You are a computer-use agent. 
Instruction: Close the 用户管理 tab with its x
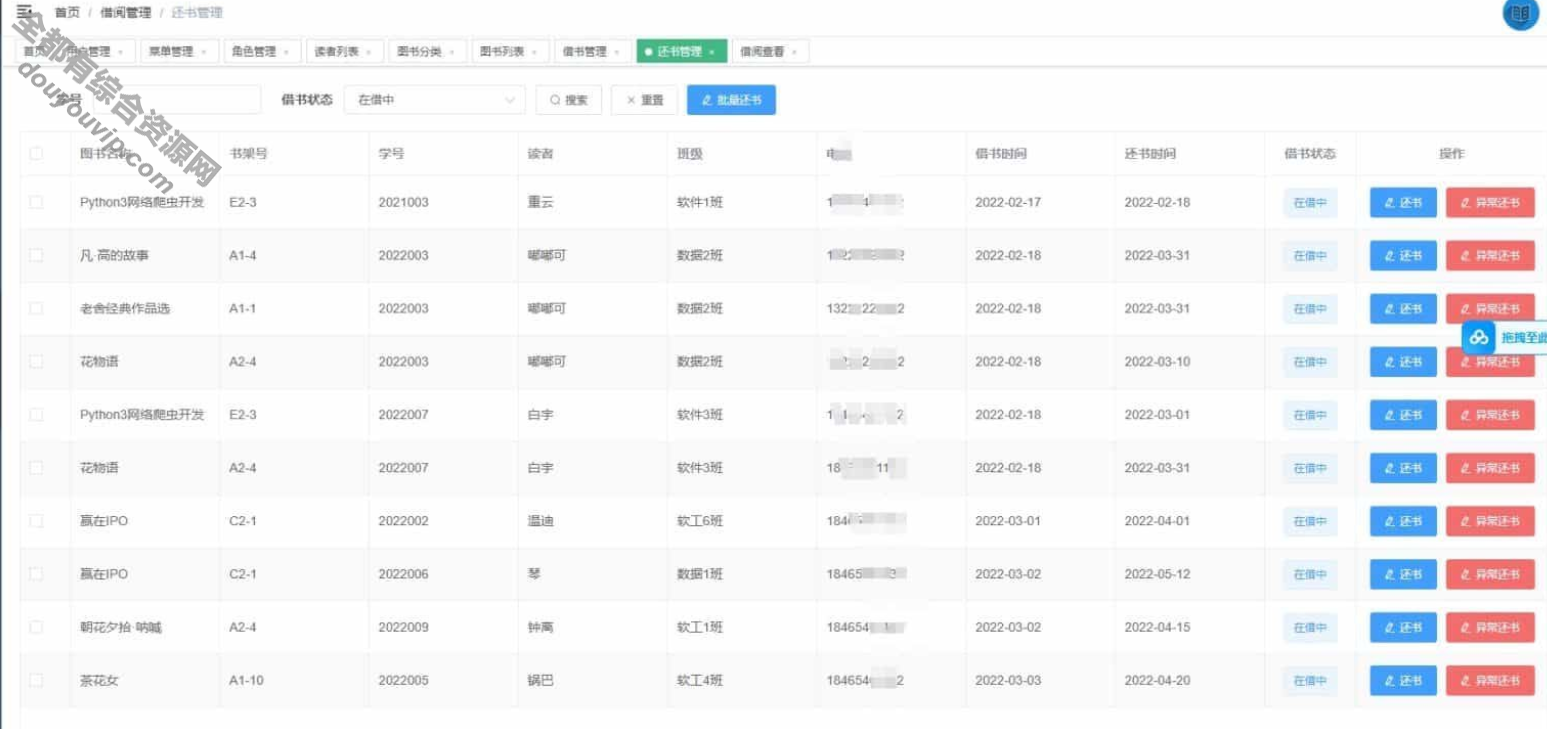coord(121,52)
